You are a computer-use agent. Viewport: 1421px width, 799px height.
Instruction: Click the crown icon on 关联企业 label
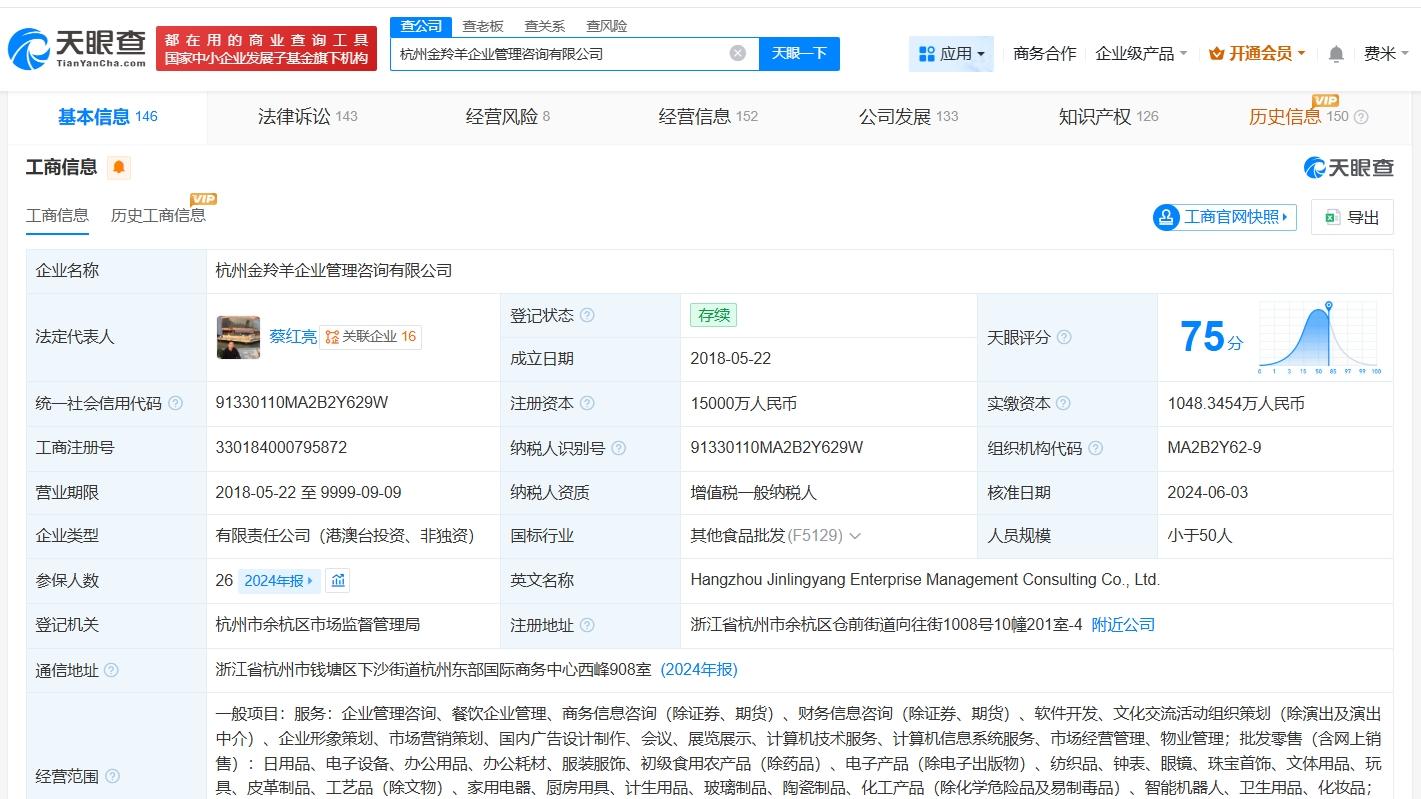[x=334, y=336]
